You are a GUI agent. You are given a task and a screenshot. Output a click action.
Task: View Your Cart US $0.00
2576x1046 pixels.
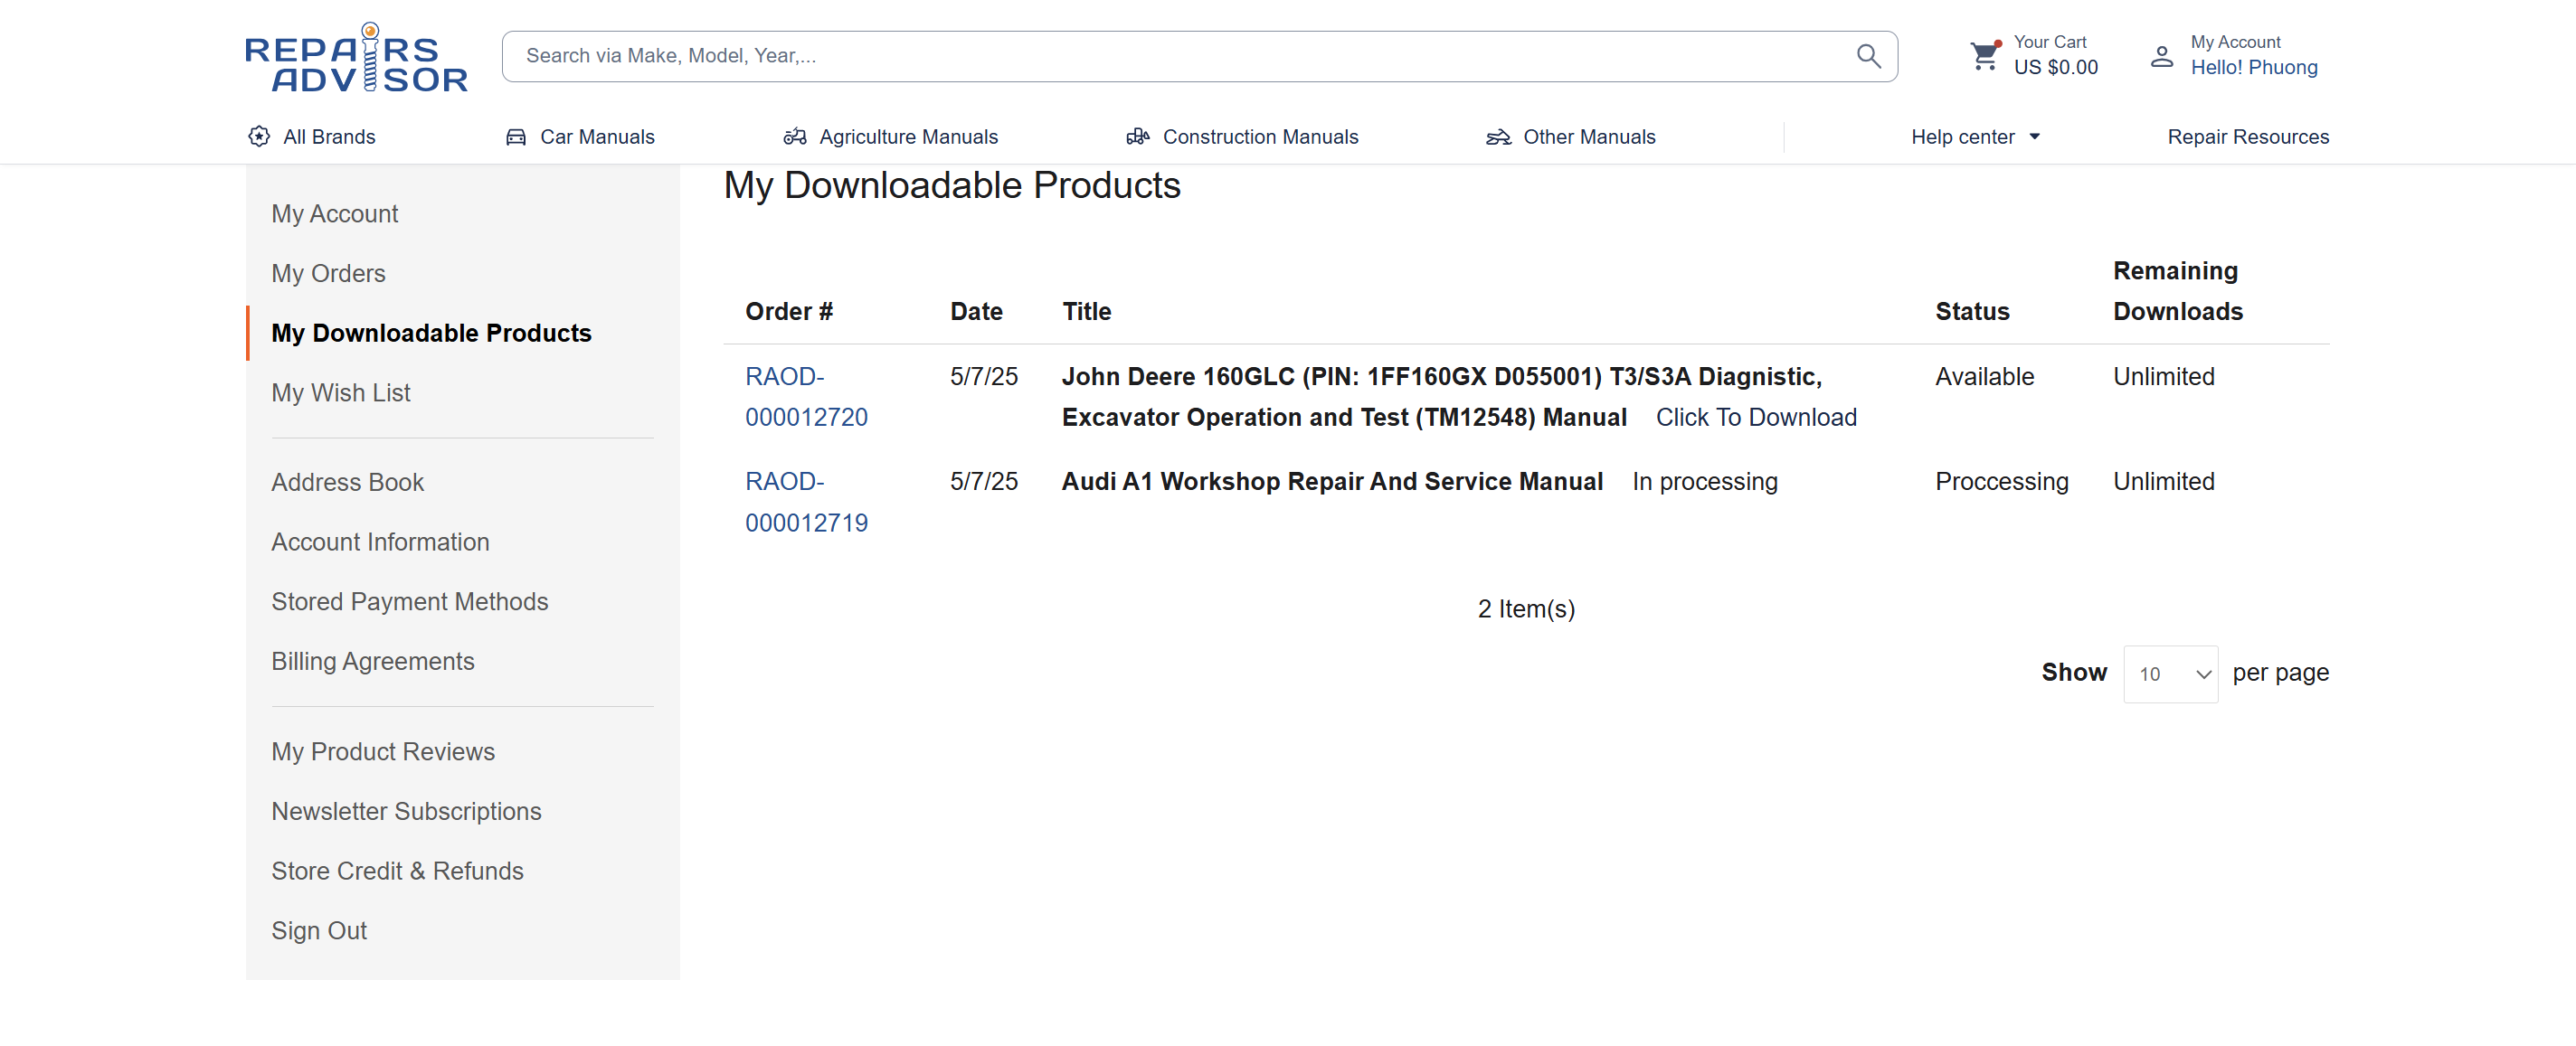2055,56
